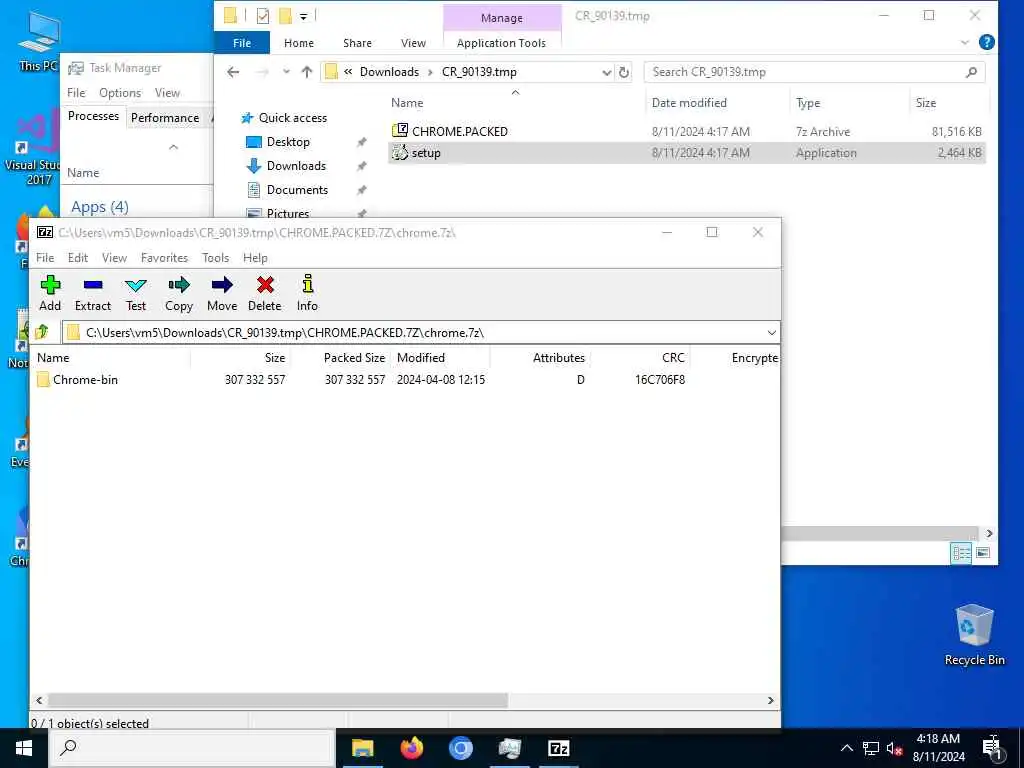The height and width of the screenshot is (768, 1024).
Task: Open 7-Zip Help menu
Action: pyautogui.click(x=255, y=258)
